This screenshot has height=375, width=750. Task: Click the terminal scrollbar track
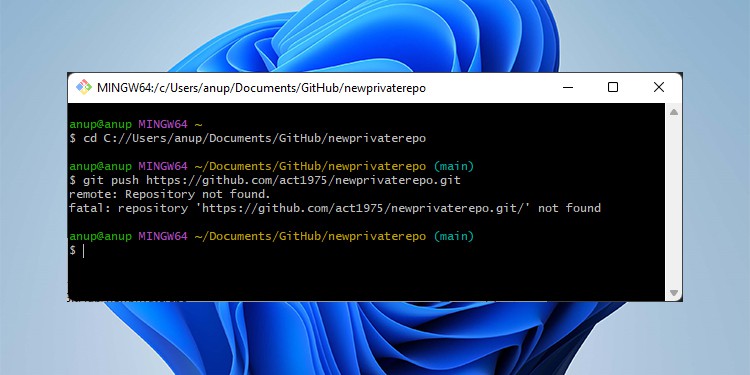[673, 202]
